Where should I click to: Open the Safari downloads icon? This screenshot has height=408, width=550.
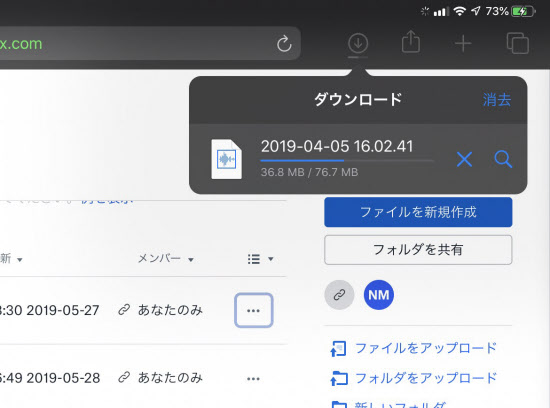click(x=358, y=43)
